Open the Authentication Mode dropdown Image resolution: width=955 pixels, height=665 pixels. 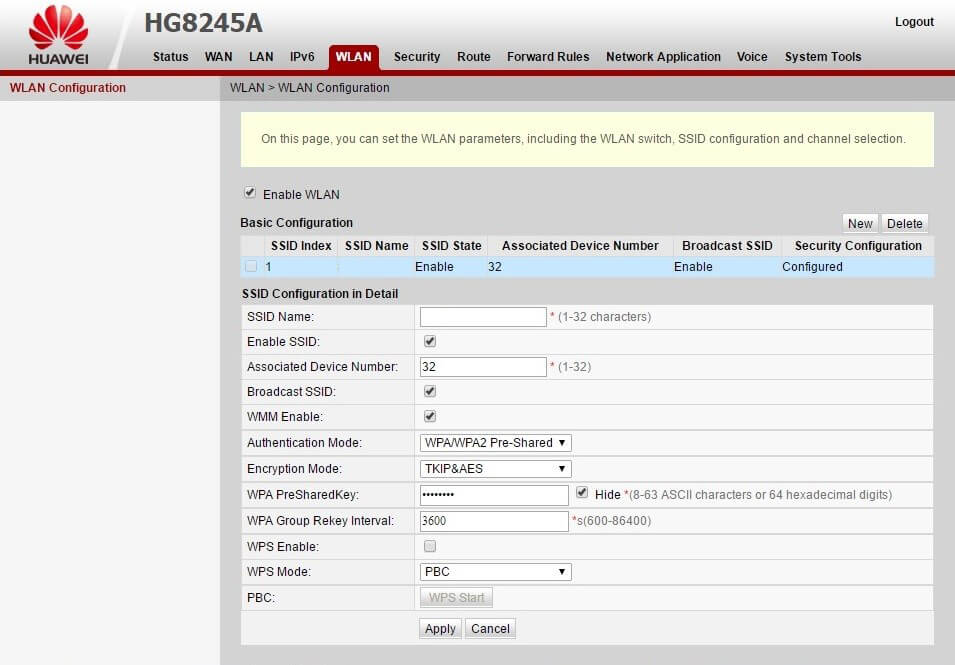tap(496, 443)
